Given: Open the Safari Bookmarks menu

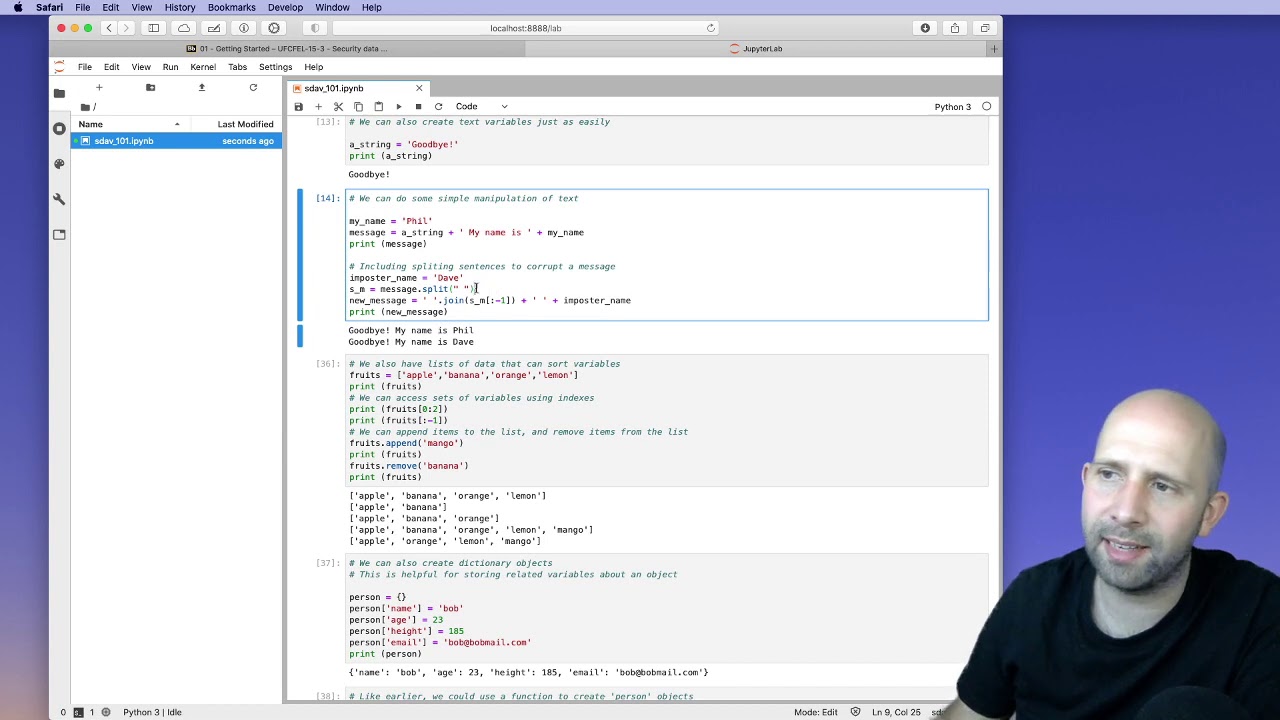Looking at the screenshot, I should pos(231,7).
